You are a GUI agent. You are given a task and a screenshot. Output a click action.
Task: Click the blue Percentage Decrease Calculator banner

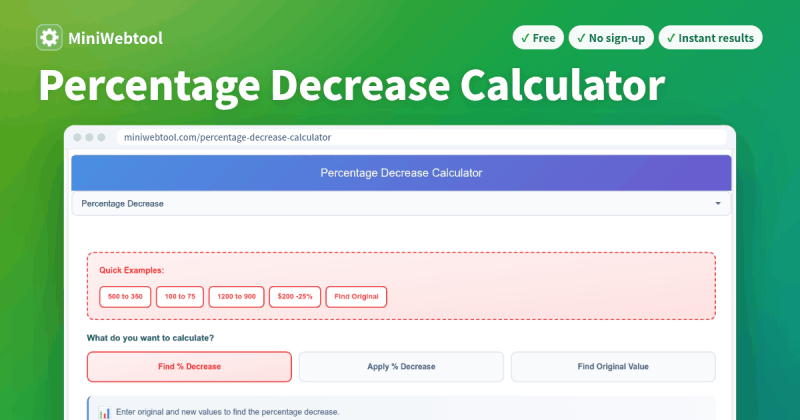pyautogui.click(x=401, y=173)
